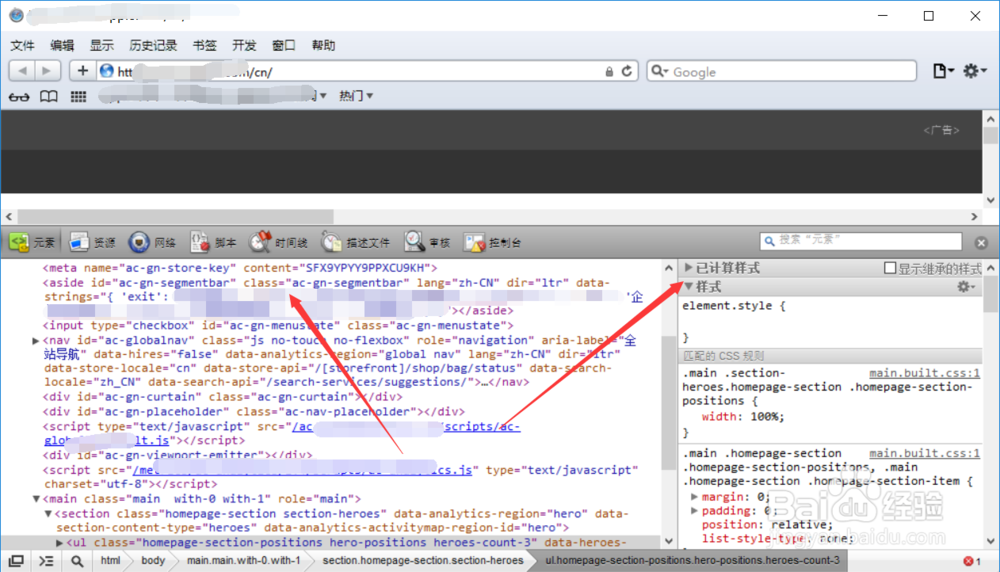Select the meta ac-gn-store-key row
The width and height of the screenshot is (1000, 572).
click(x=240, y=268)
